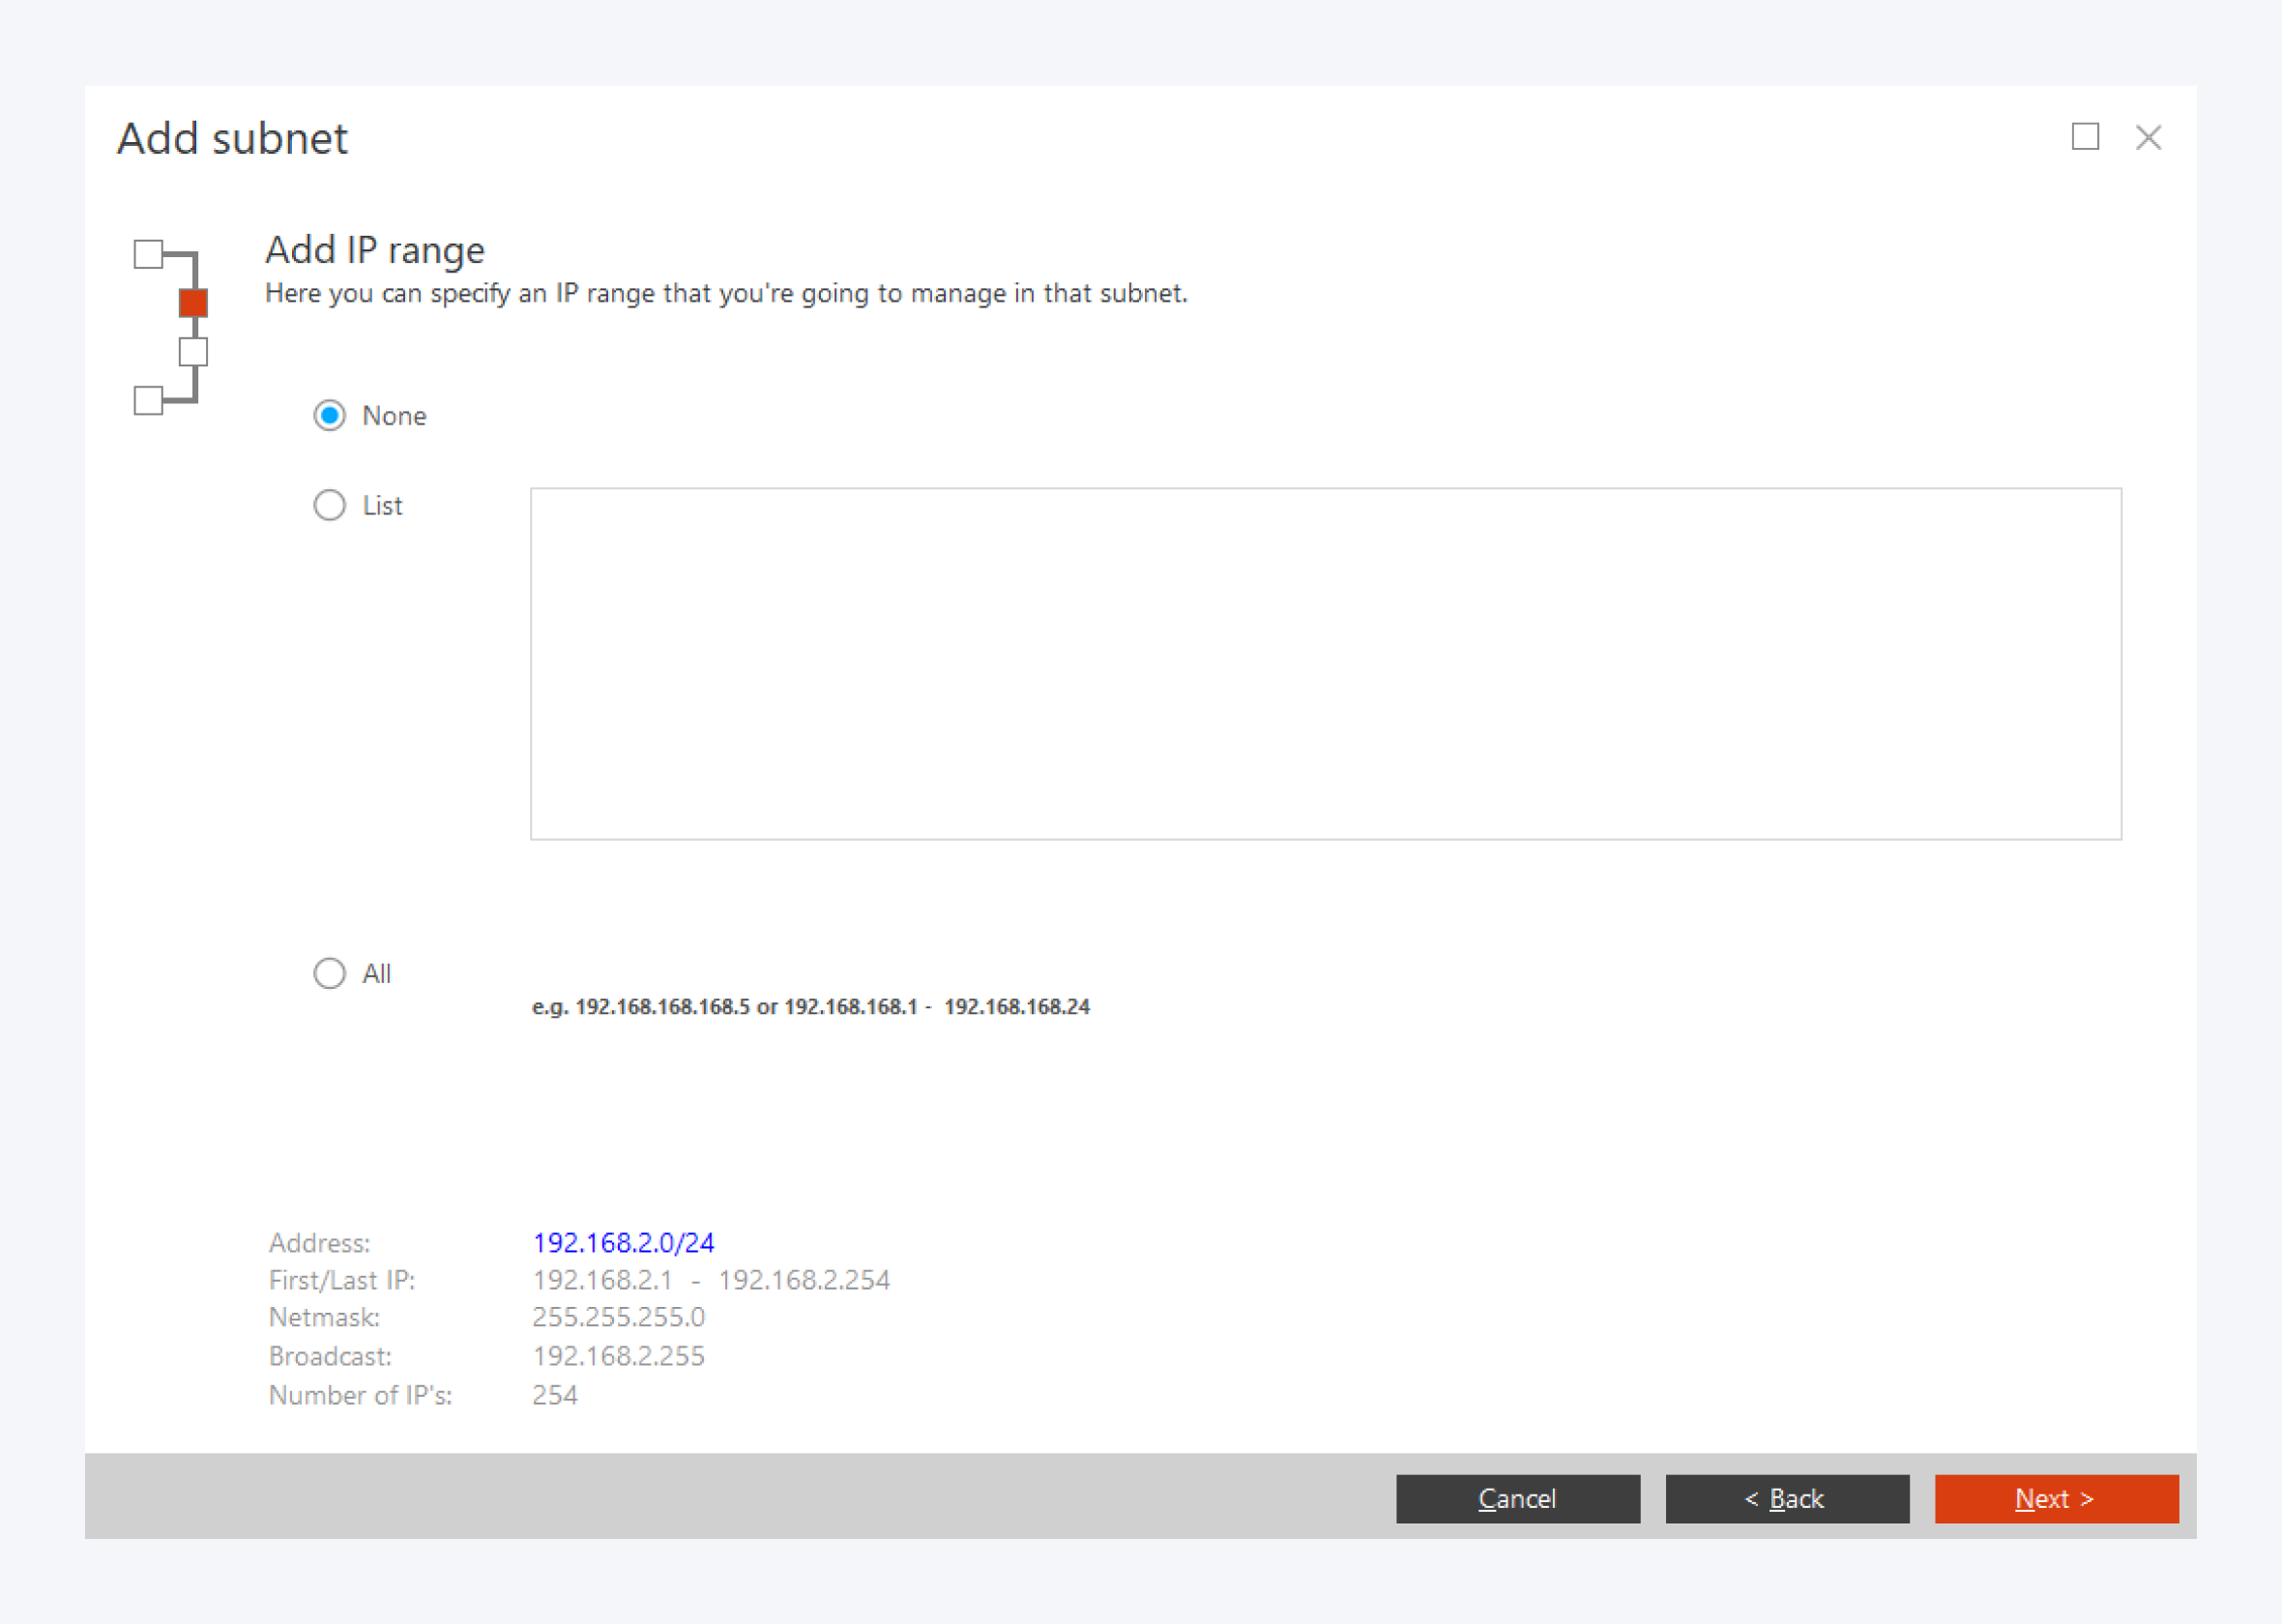Click the first wizard step square
This screenshot has width=2282, height=1624.
coord(148,254)
